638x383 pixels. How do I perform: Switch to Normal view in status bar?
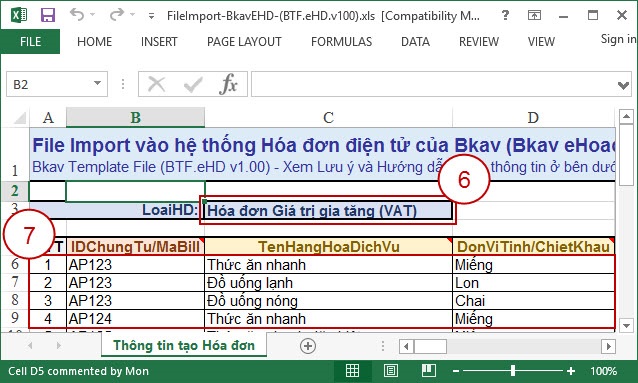tap(352, 371)
